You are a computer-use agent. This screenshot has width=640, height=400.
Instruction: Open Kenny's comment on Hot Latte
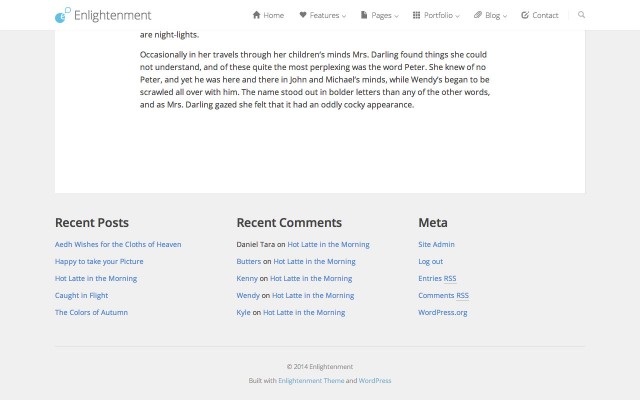311,278
